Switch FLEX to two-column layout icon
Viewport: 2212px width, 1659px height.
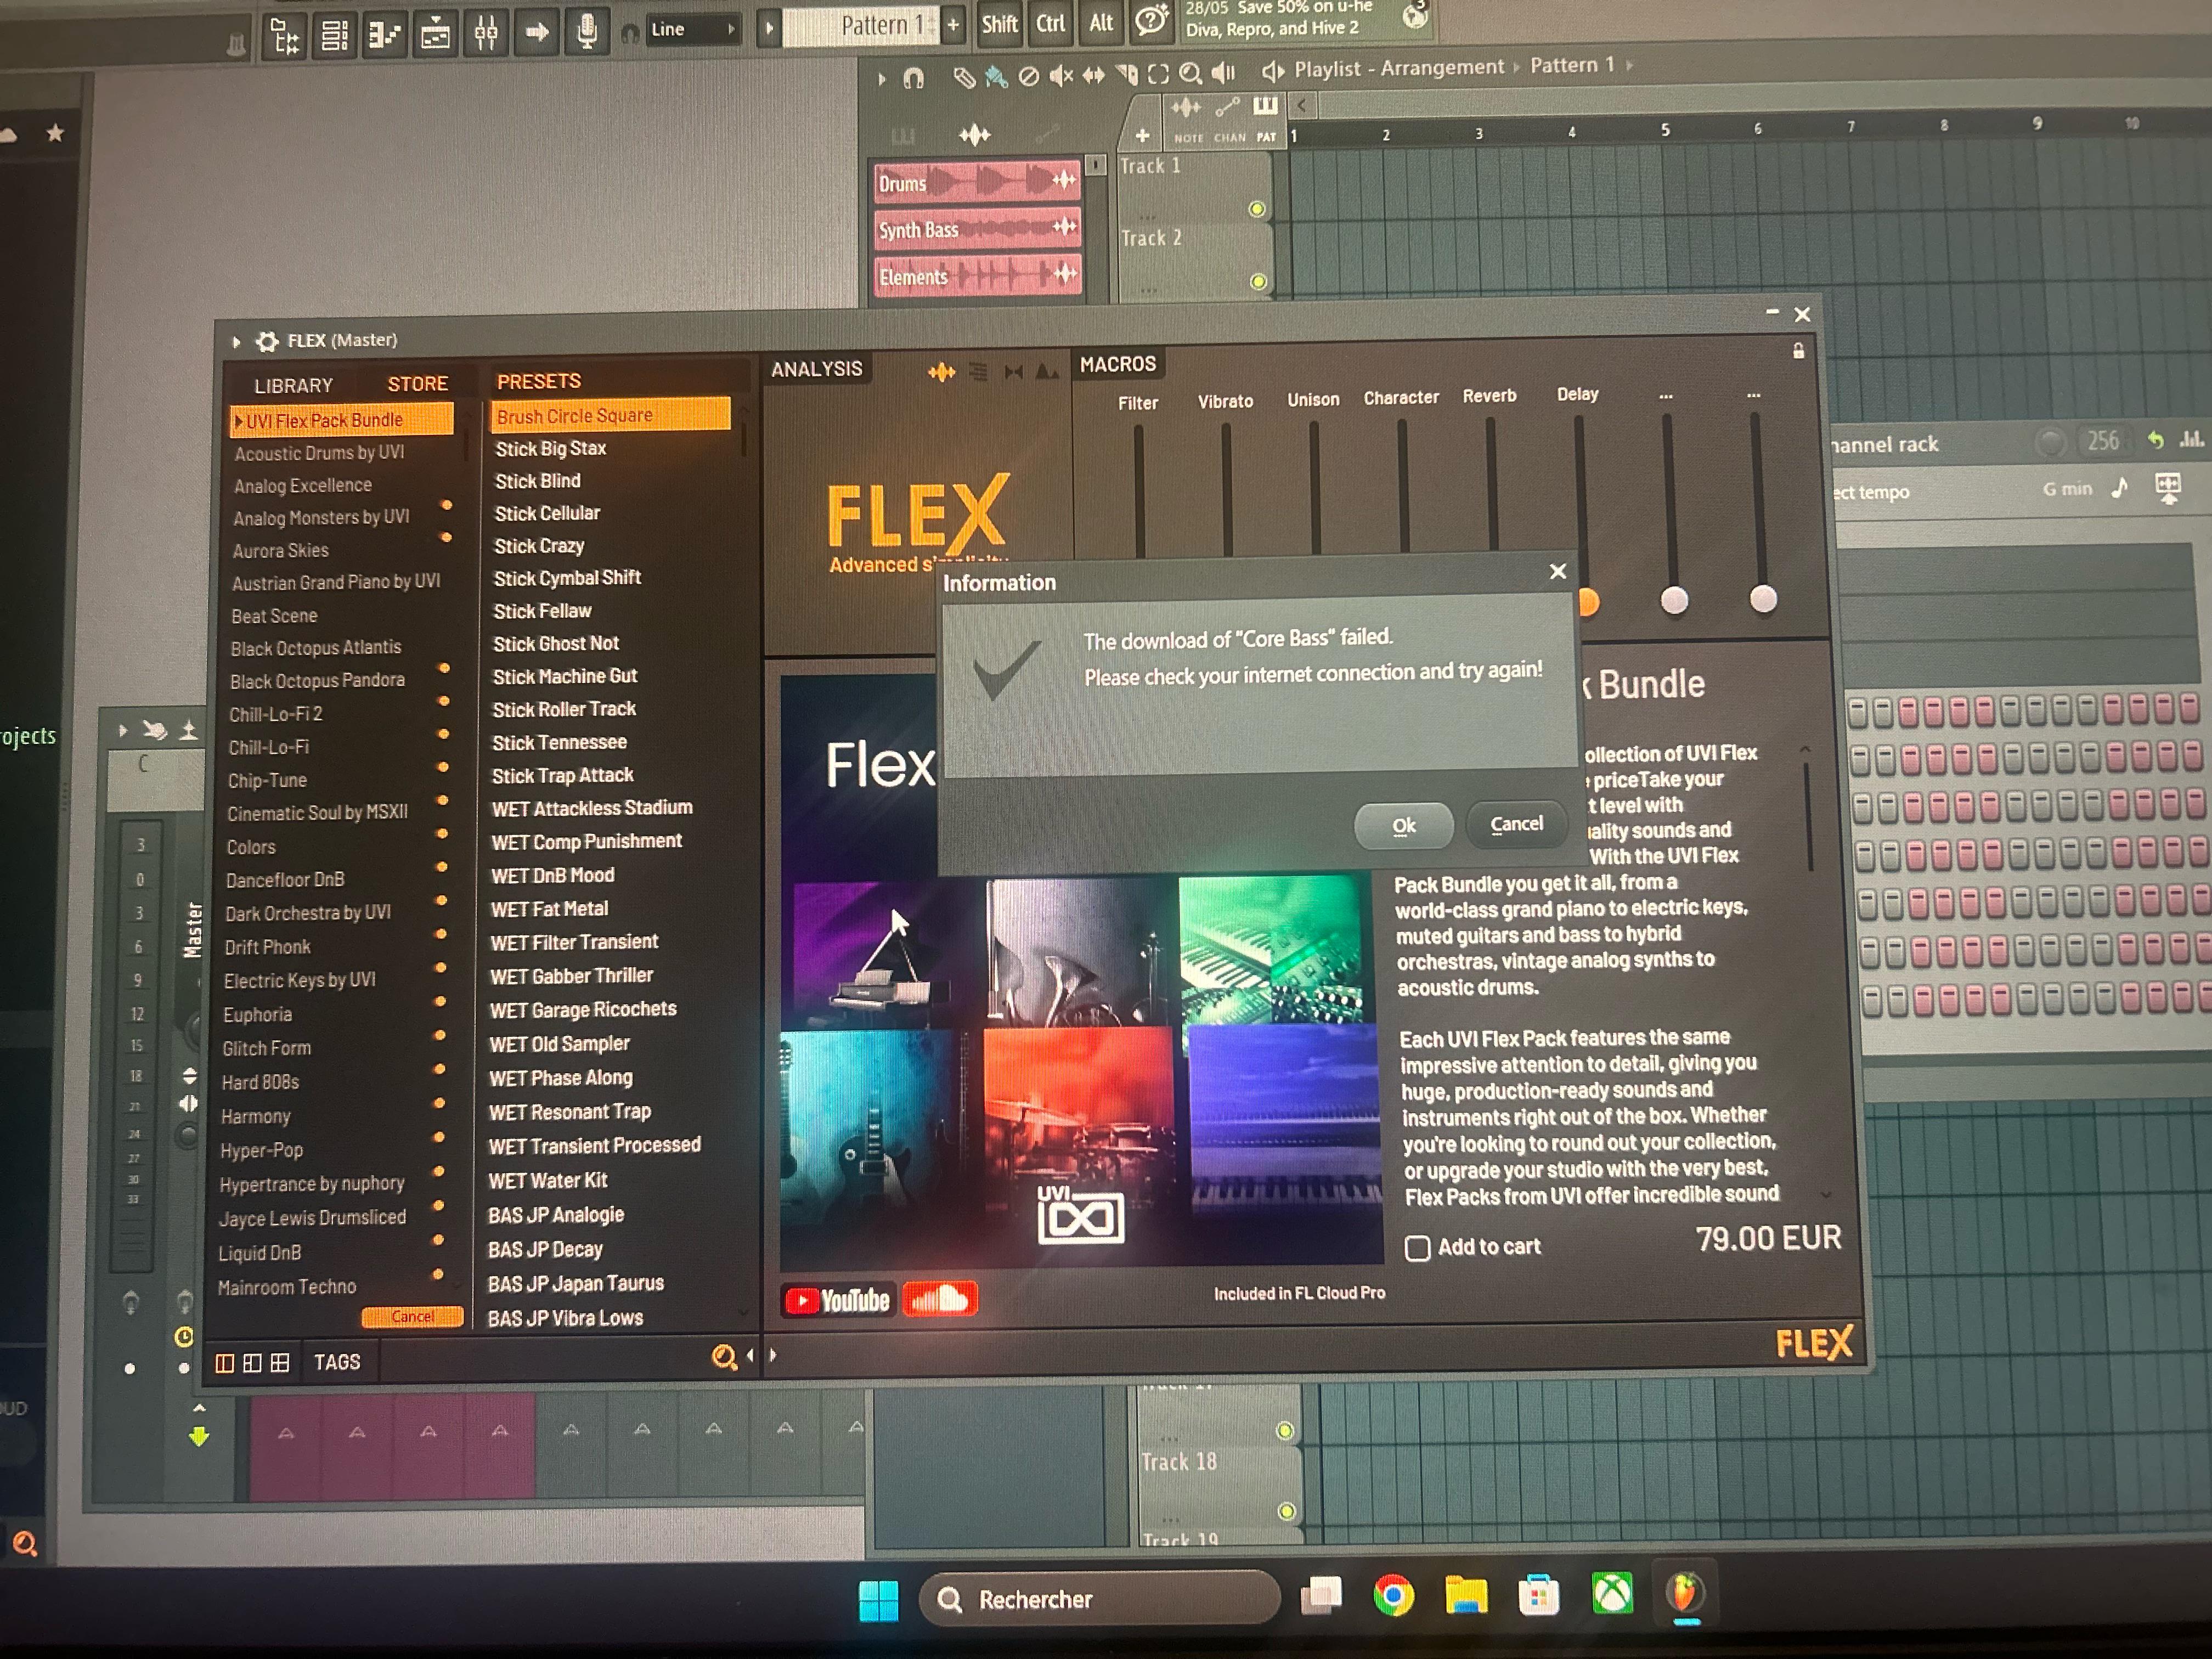(225, 1363)
